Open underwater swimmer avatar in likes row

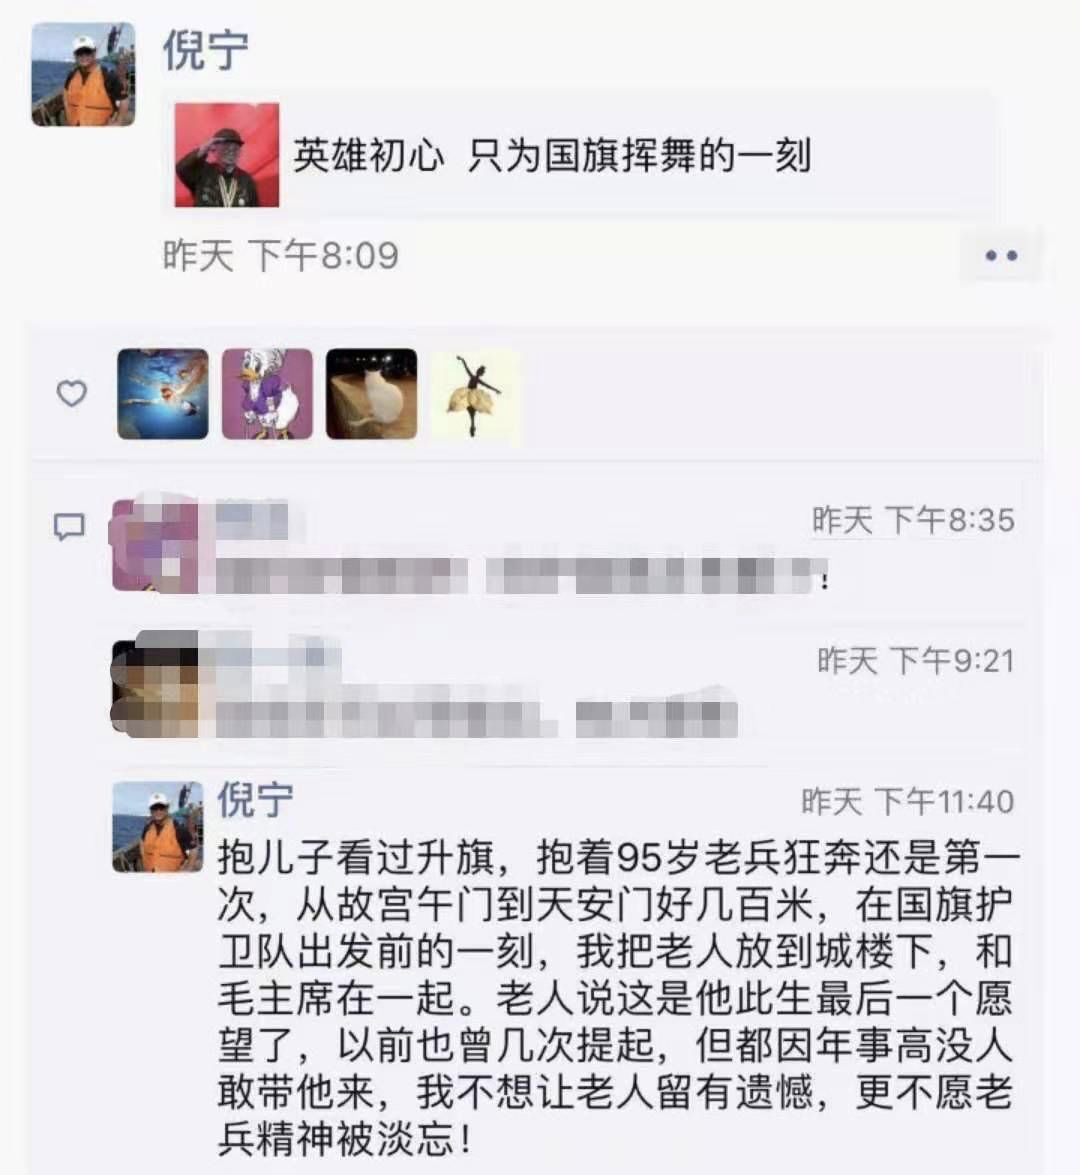click(163, 393)
